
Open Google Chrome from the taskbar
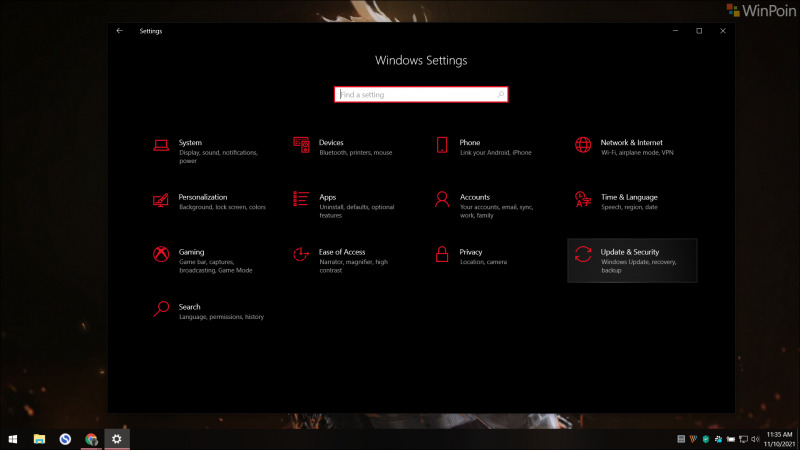91,439
